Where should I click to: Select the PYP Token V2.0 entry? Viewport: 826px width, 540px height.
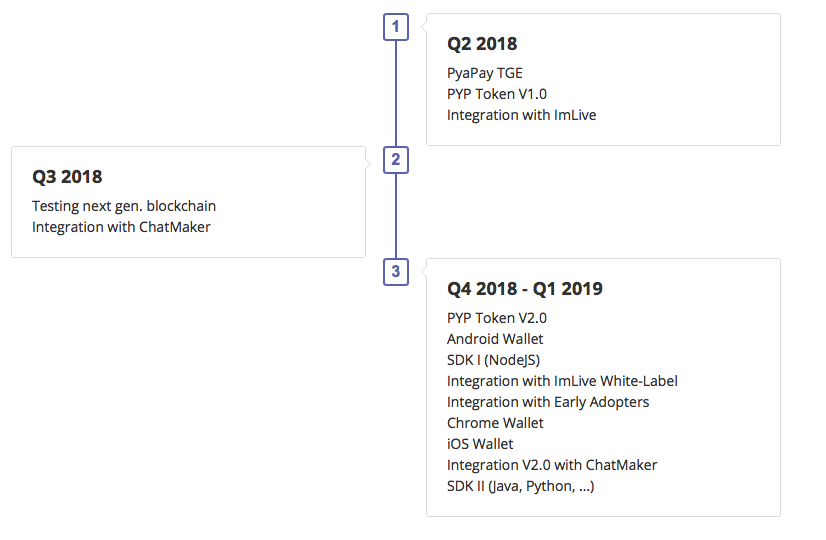[x=497, y=318]
